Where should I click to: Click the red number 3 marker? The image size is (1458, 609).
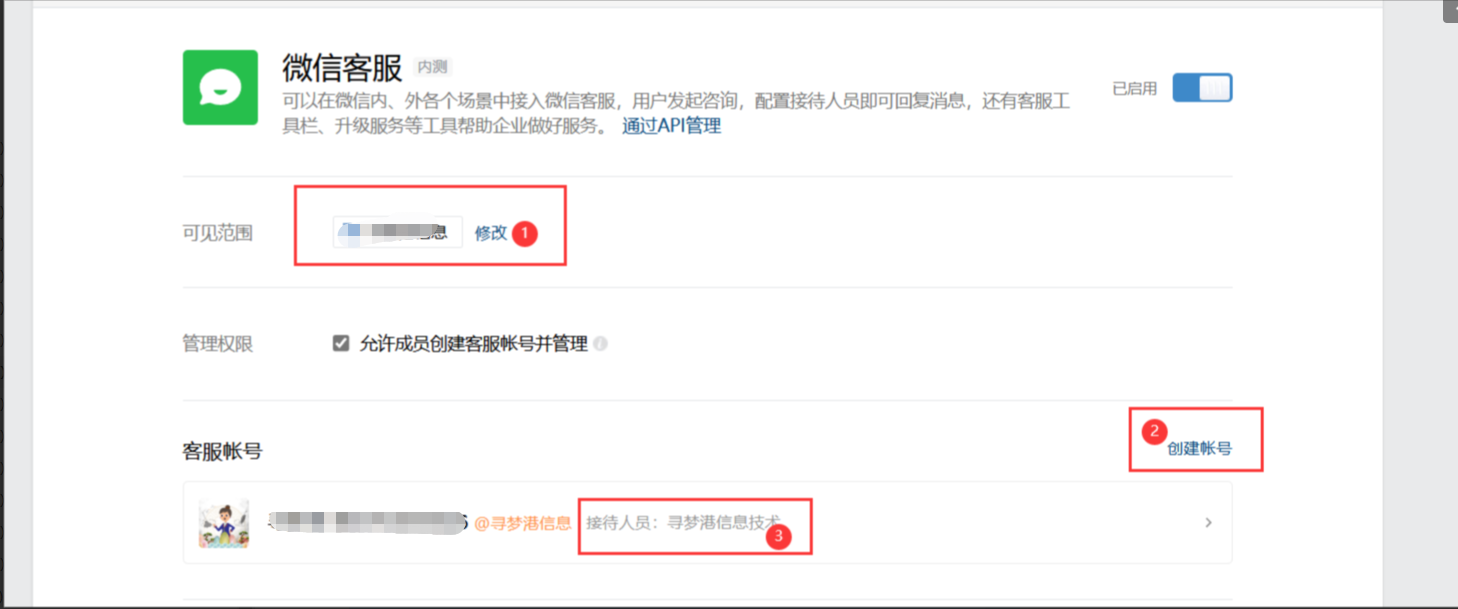779,537
